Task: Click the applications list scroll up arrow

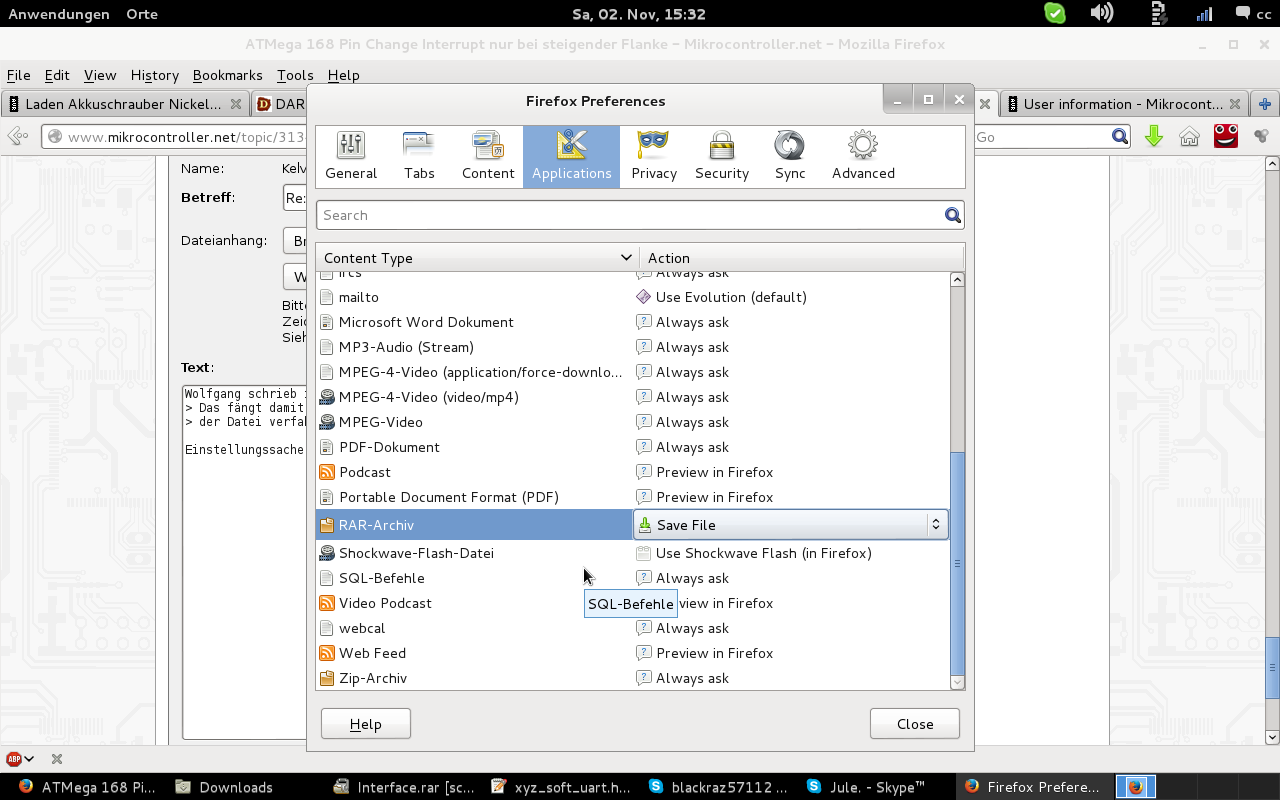Action: pyautogui.click(x=957, y=279)
